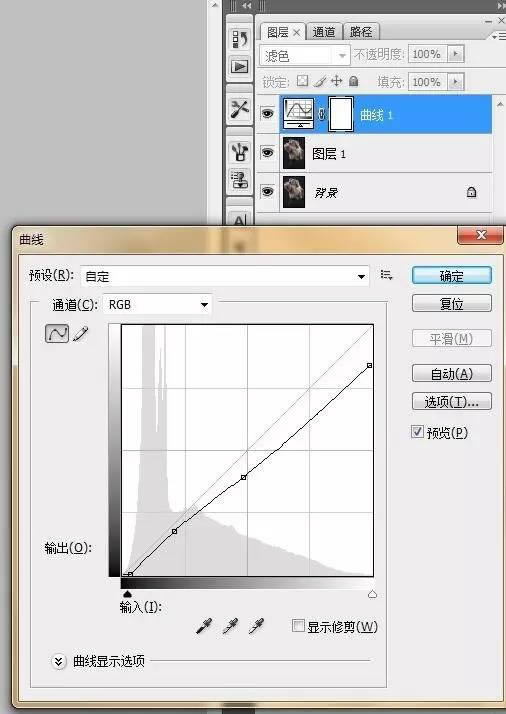Click the layer mask link icon
The image size is (506, 714).
click(321, 114)
